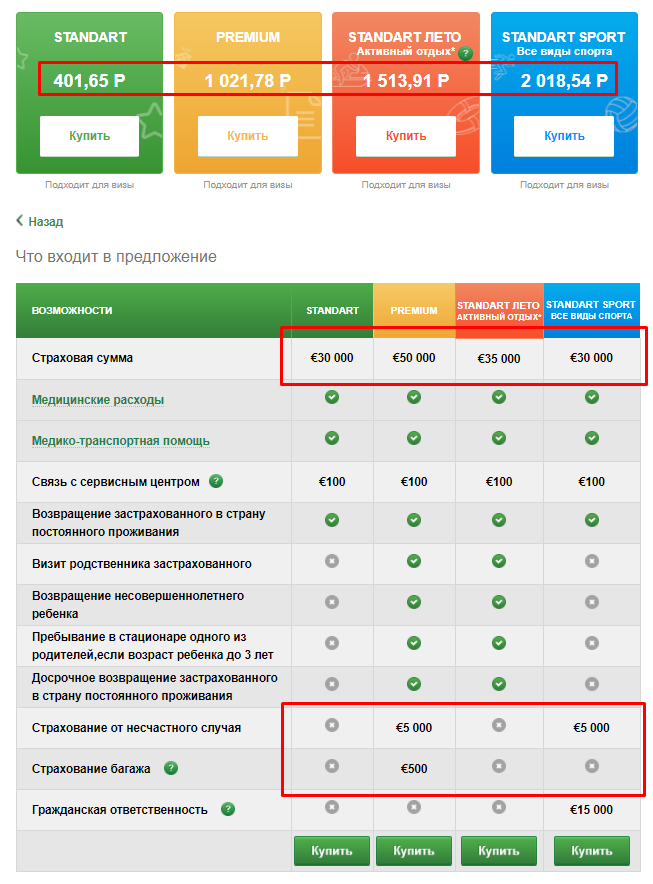Image resolution: width=653 pixels, height=884 pixels.
Task: Click help icon beside Гражданская ответственность
Action: (228, 809)
